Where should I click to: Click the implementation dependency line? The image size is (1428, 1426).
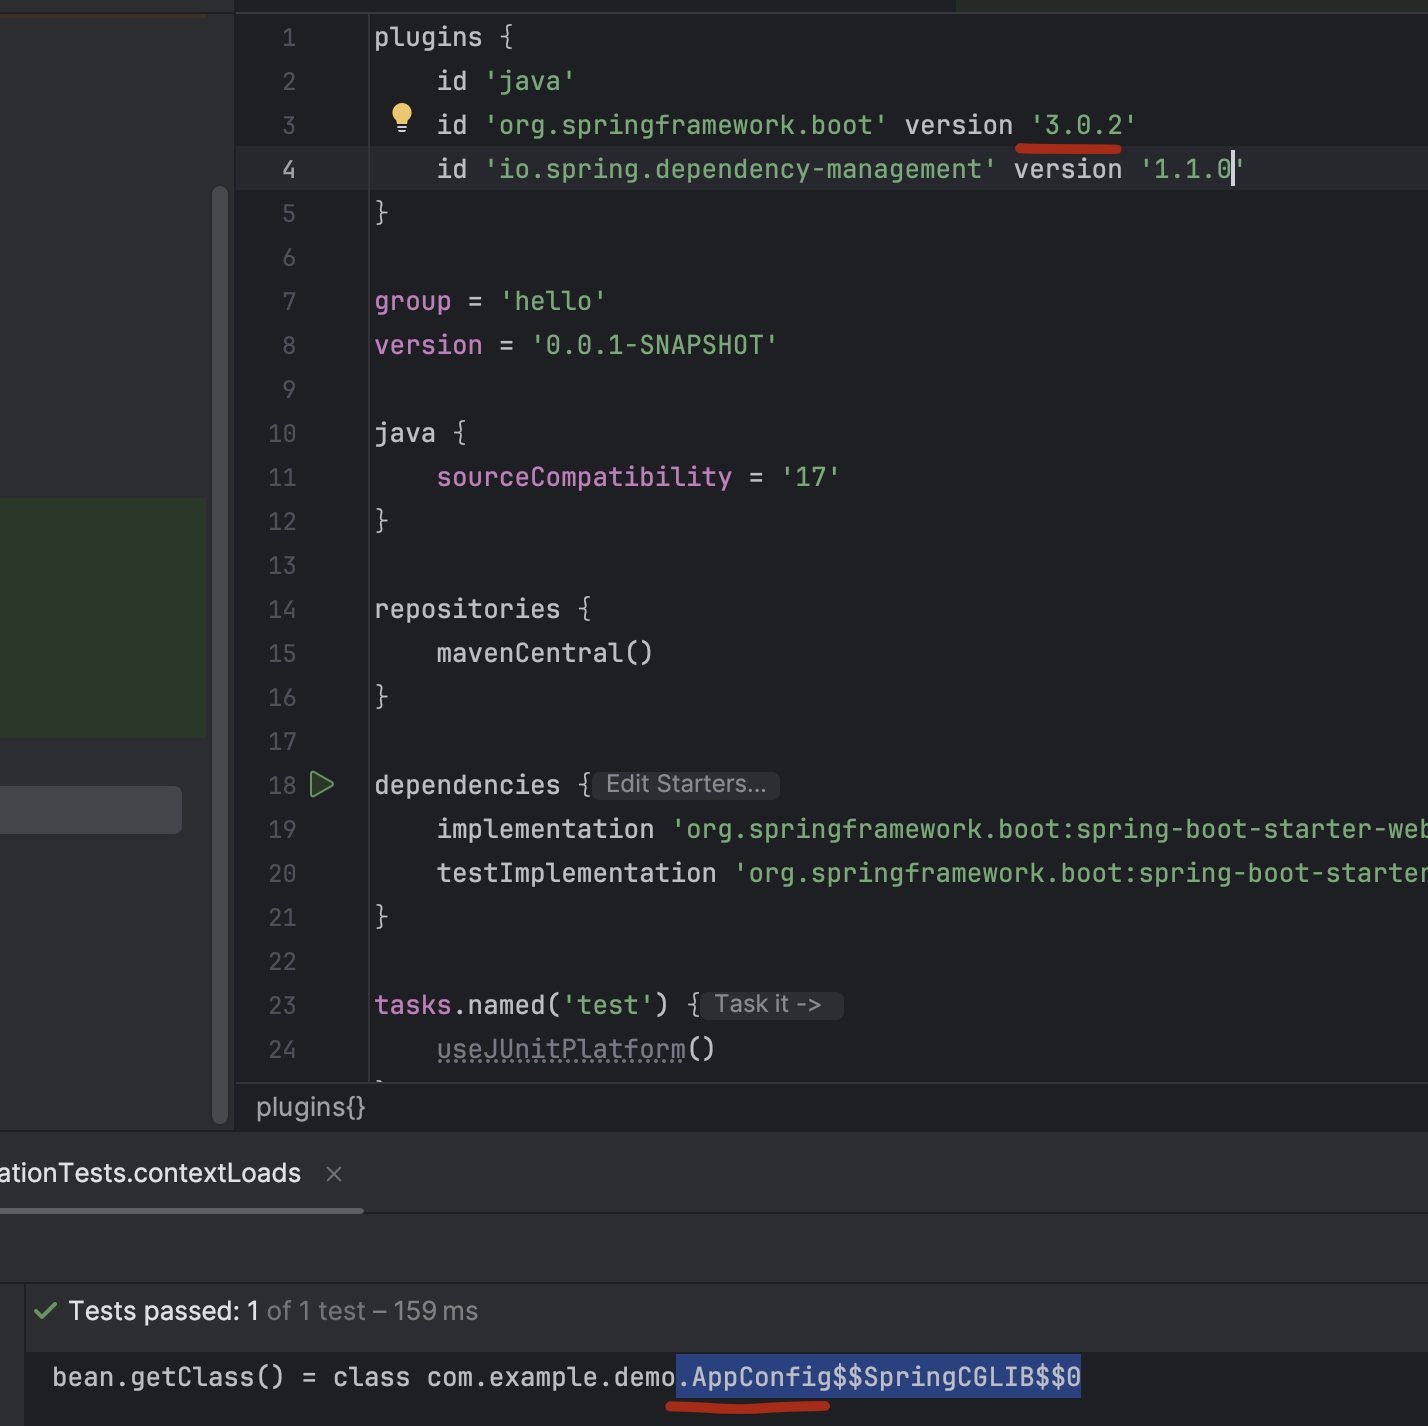(931, 829)
